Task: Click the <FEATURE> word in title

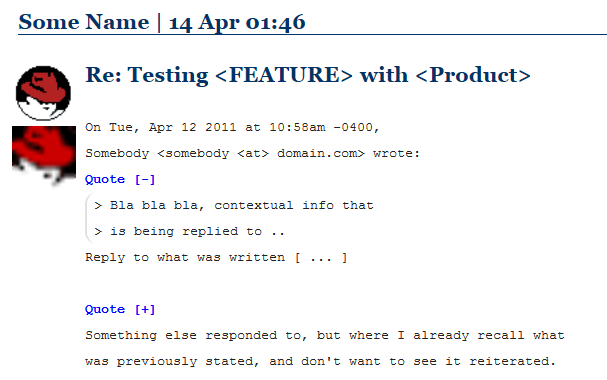Action: pyautogui.click(x=284, y=75)
